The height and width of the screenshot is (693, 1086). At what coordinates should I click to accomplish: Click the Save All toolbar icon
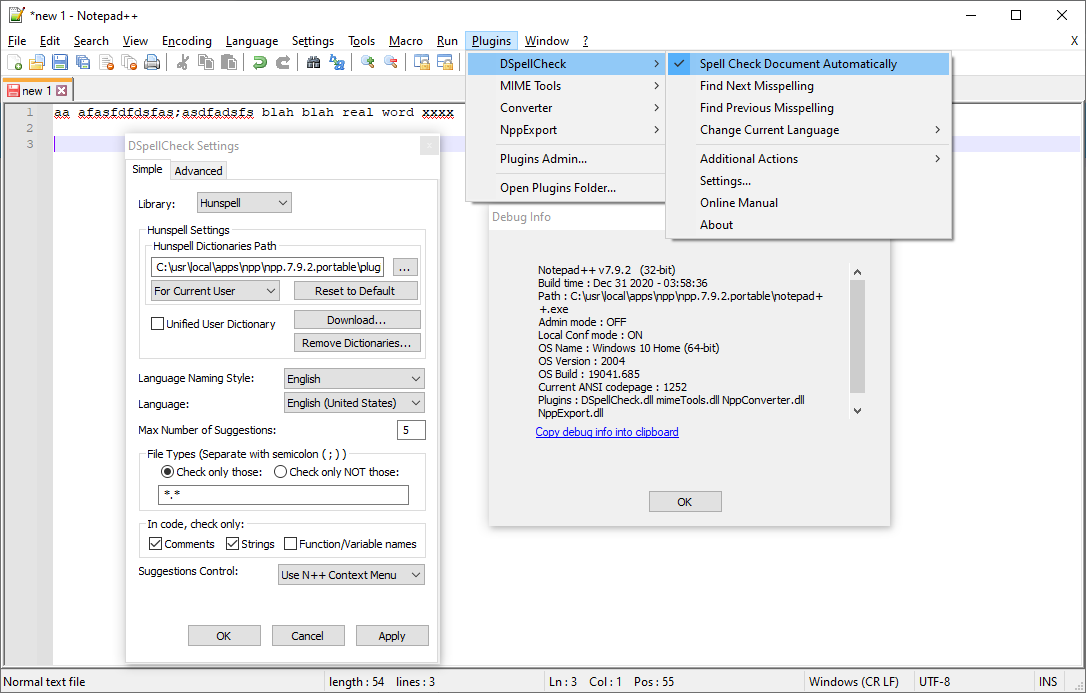(81, 62)
